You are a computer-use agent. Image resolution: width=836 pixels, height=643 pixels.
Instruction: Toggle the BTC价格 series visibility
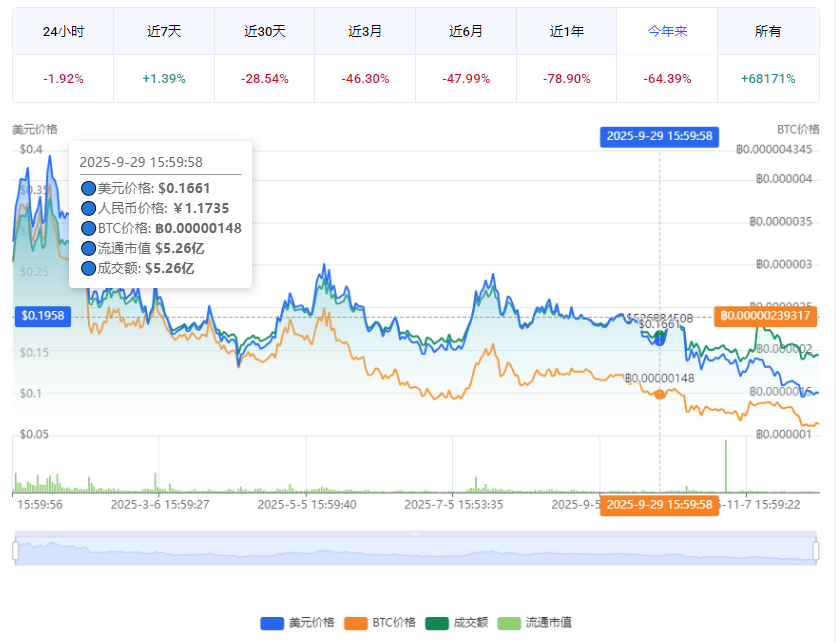coord(375,620)
